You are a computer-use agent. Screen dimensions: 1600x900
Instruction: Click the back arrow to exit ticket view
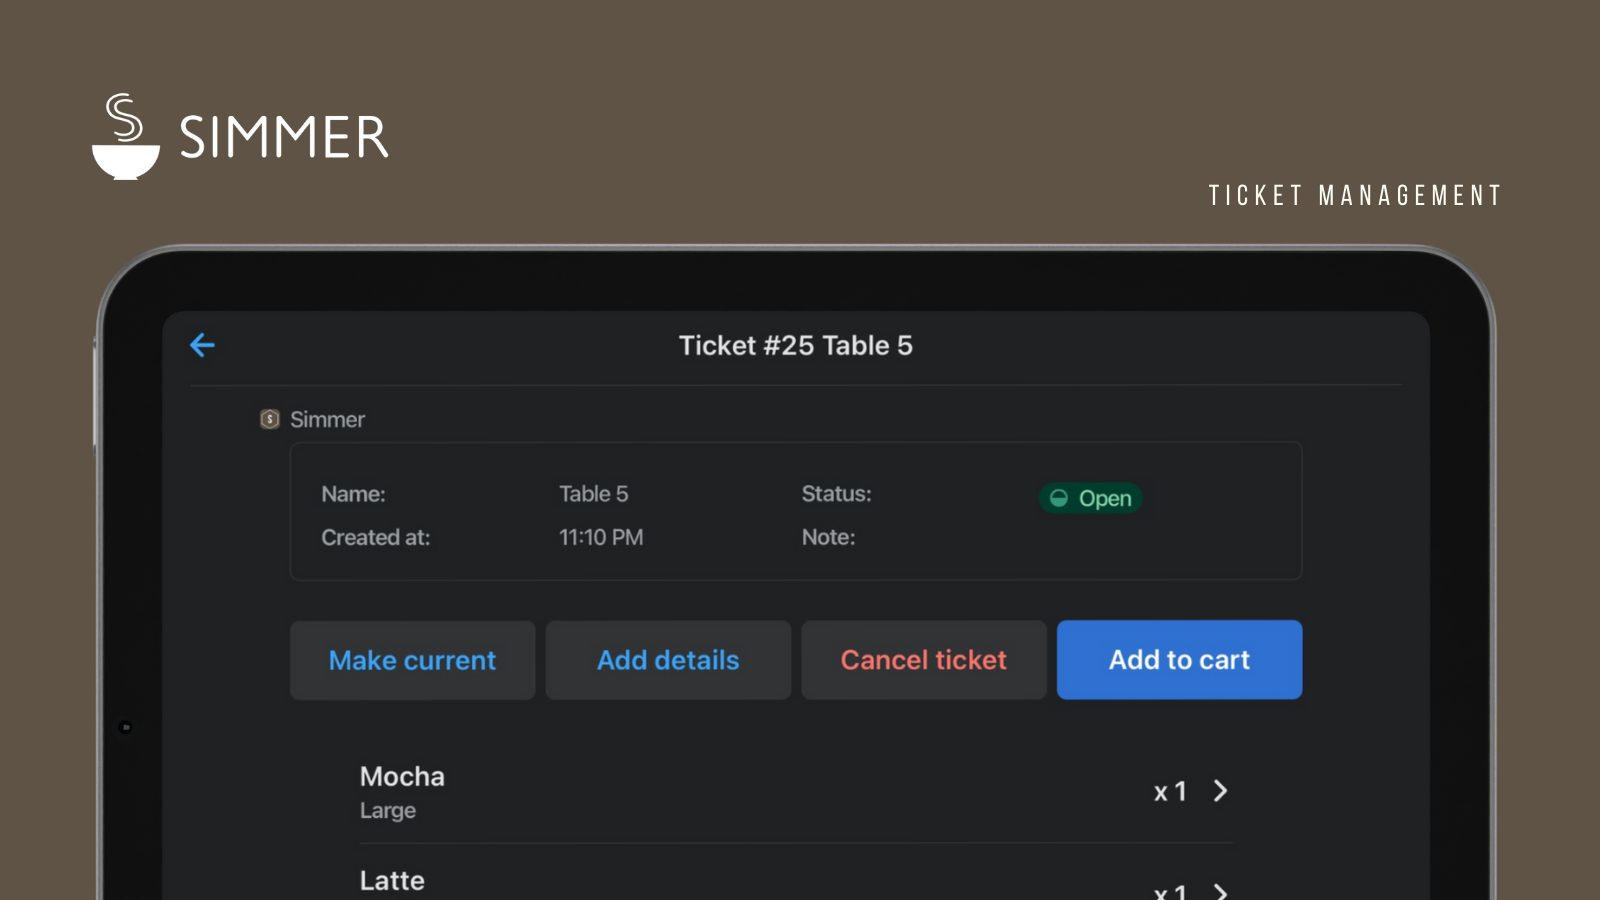coord(203,345)
